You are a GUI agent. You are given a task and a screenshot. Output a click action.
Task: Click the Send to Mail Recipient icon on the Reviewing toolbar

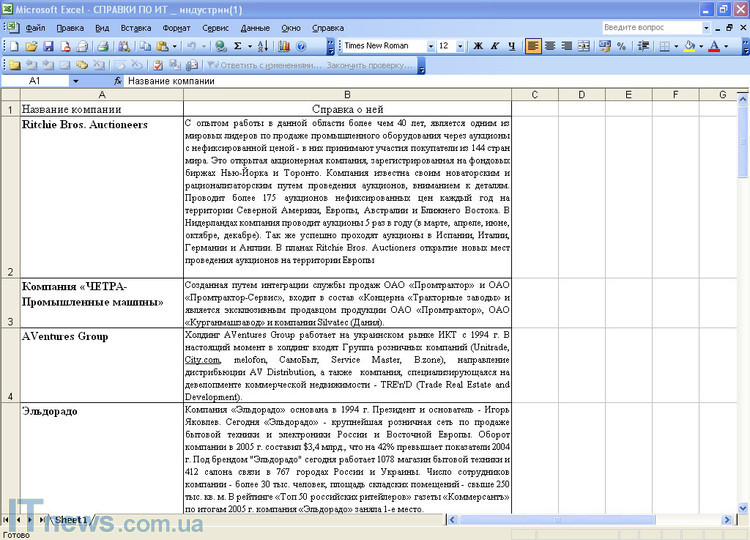[x=192, y=65]
